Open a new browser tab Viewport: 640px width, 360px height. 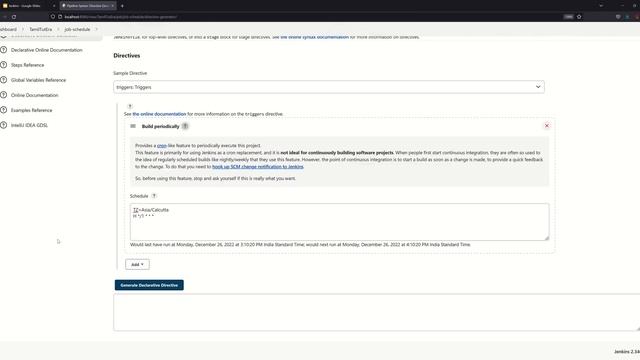pyautogui.click(x=122, y=6)
